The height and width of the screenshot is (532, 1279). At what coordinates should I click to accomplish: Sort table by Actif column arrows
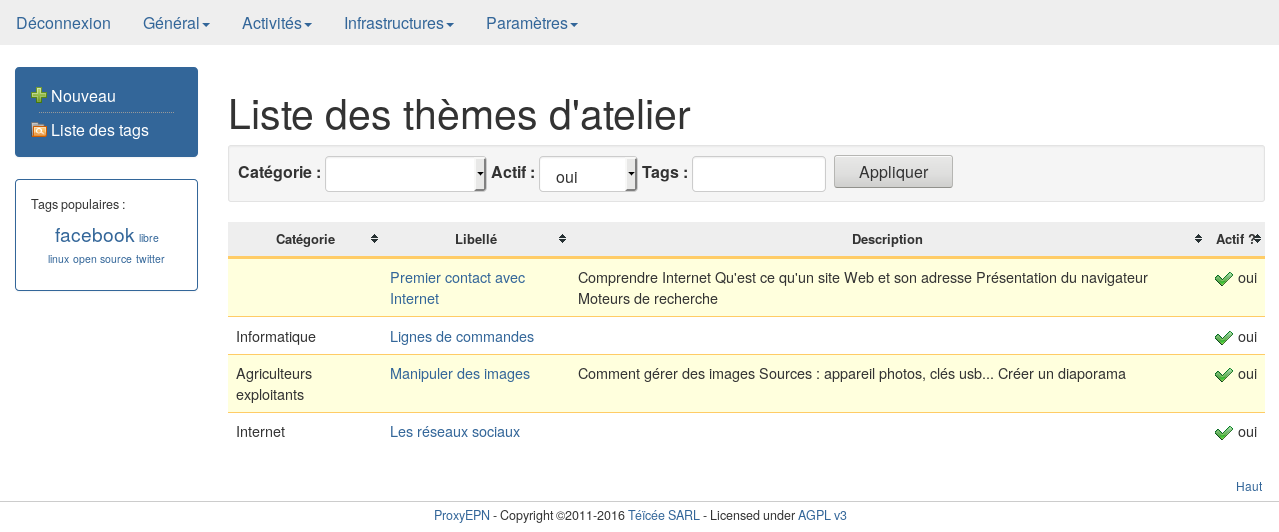1256,239
